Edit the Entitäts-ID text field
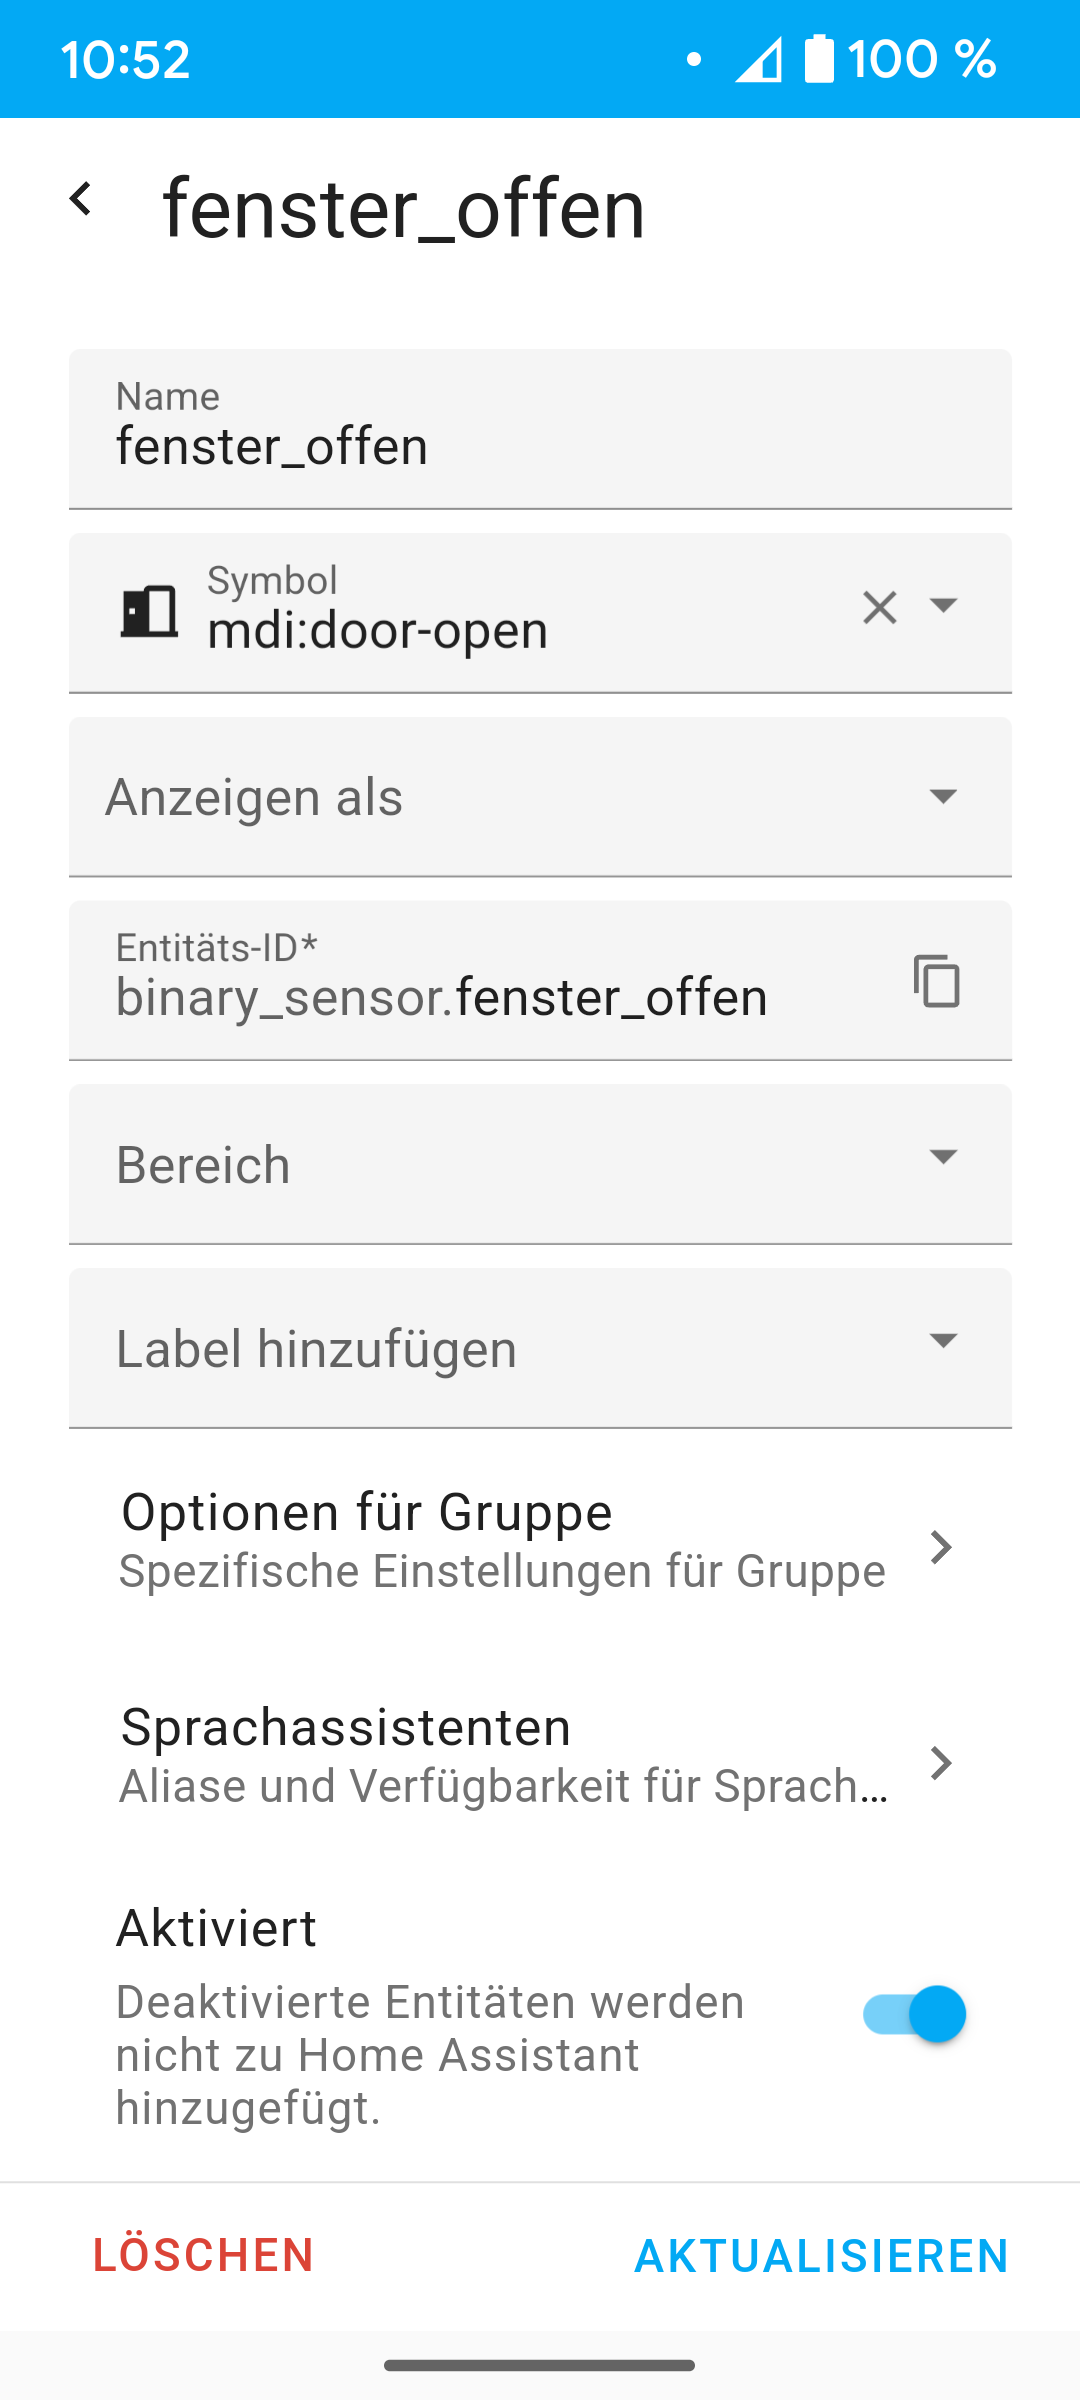The width and height of the screenshot is (1080, 2400). tap(480, 996)
